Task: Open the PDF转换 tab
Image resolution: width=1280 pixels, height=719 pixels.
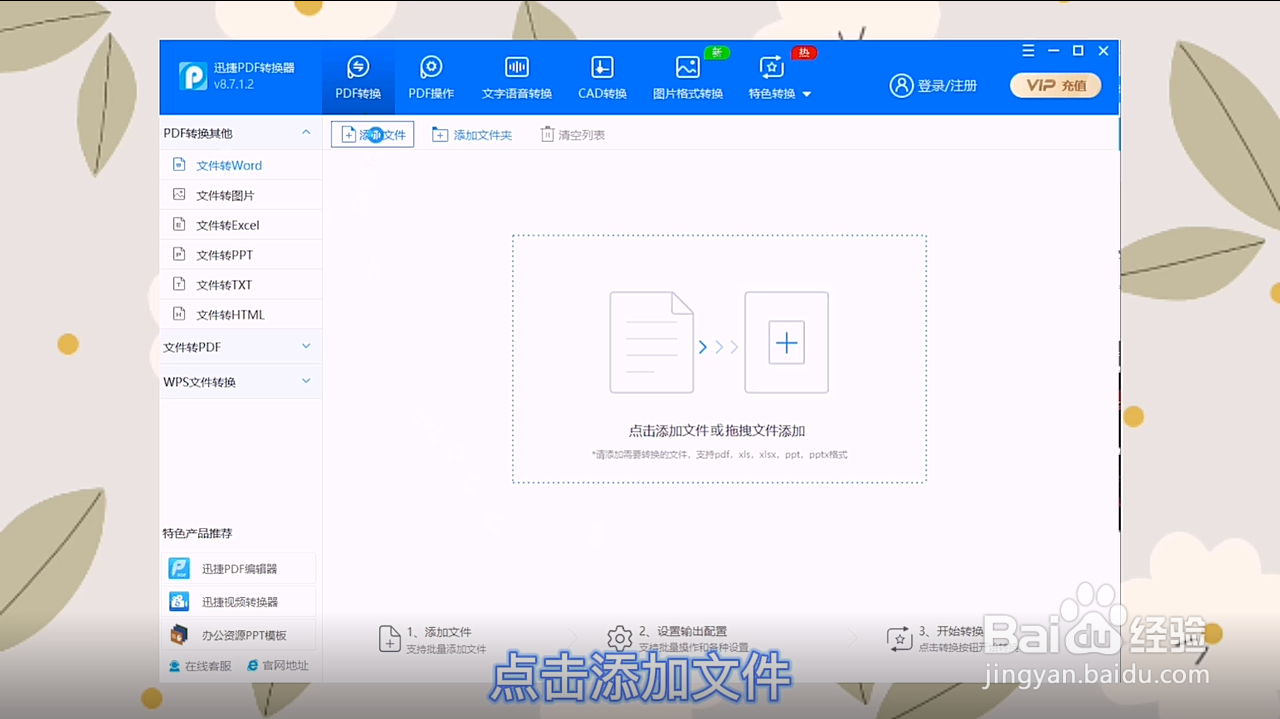Action: point(357,79)
